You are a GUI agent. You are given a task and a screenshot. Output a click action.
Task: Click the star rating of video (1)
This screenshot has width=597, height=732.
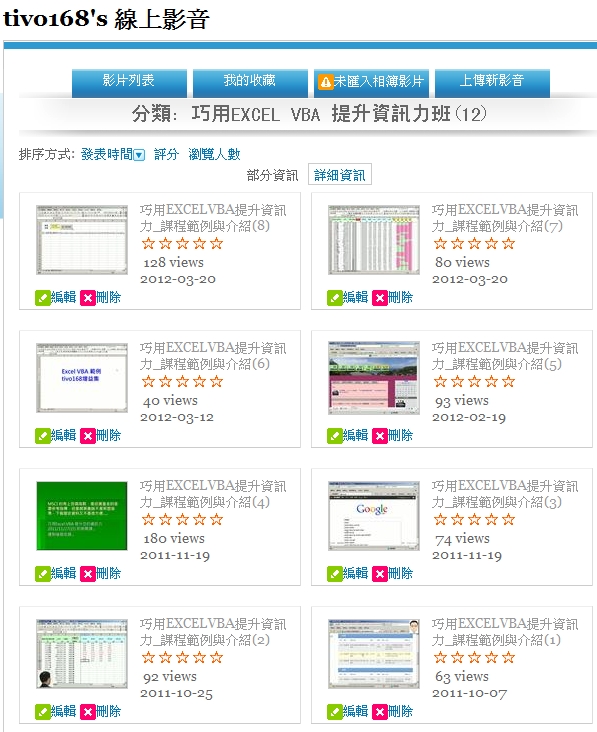474,657
